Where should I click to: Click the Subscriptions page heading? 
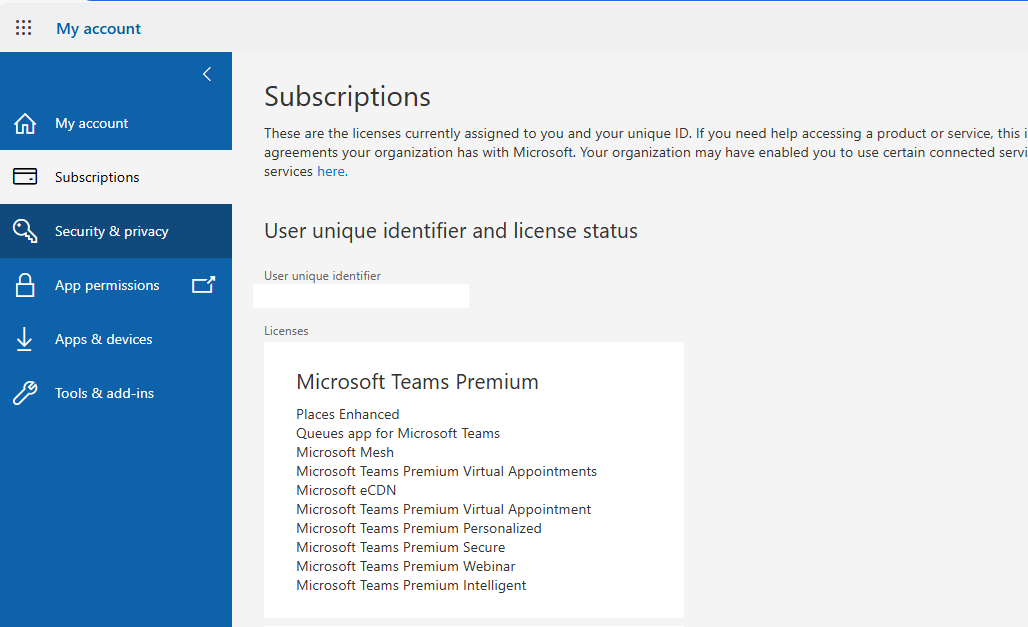click(347, 96)
